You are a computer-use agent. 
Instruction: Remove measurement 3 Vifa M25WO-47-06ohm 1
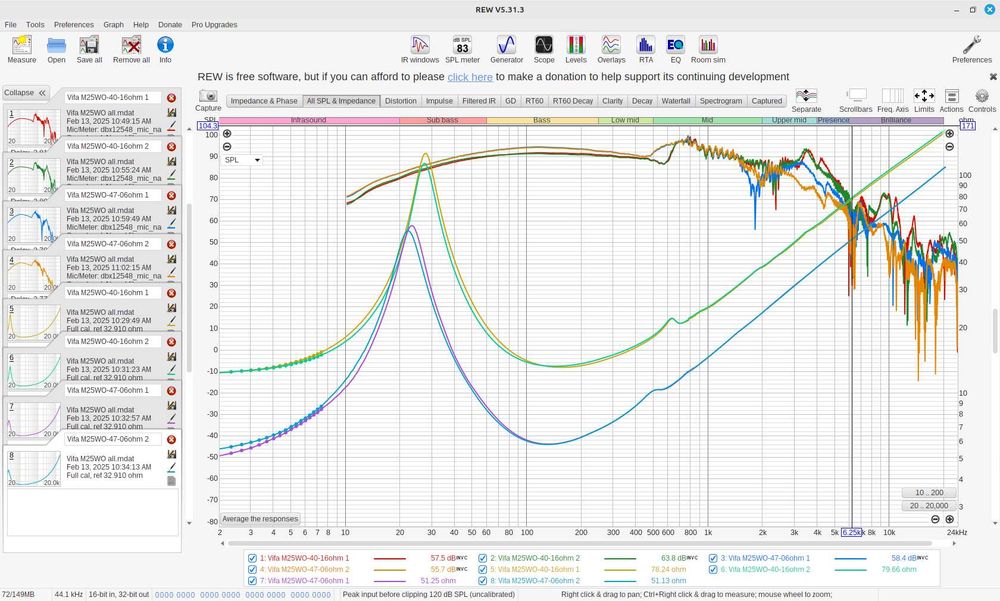point(172,195)
